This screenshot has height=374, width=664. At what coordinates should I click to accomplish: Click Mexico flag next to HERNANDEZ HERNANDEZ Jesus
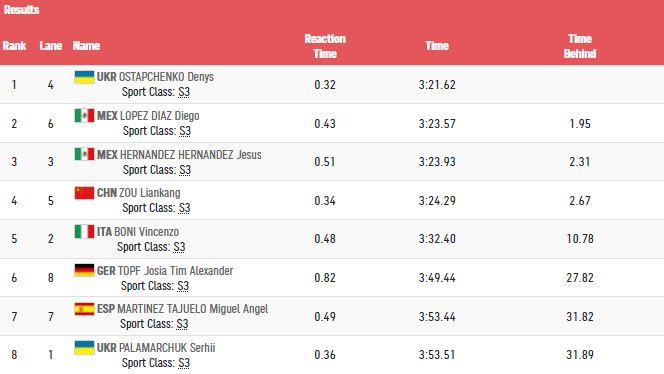click(84, 154)
